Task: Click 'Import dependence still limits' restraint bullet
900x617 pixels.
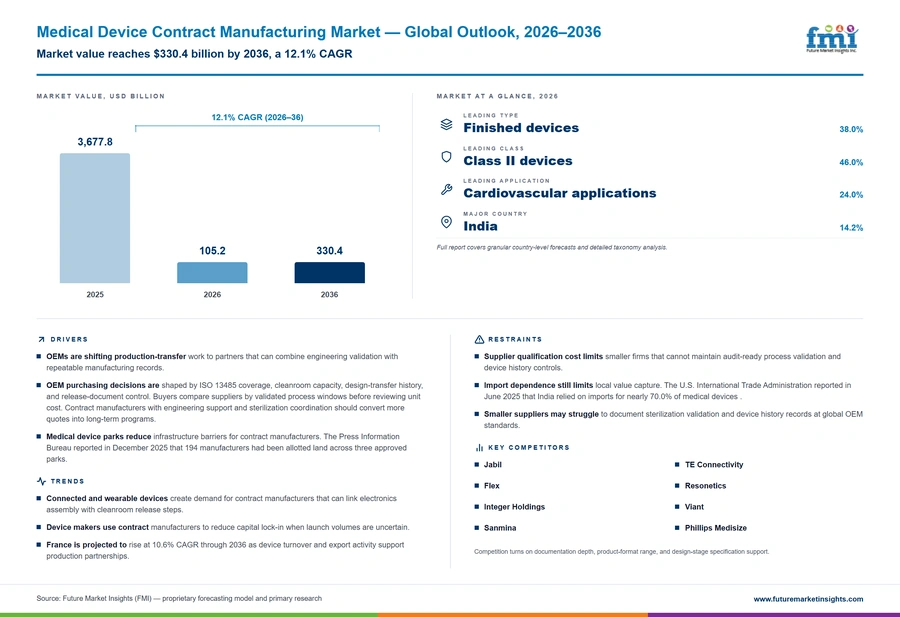Action: 538,385
